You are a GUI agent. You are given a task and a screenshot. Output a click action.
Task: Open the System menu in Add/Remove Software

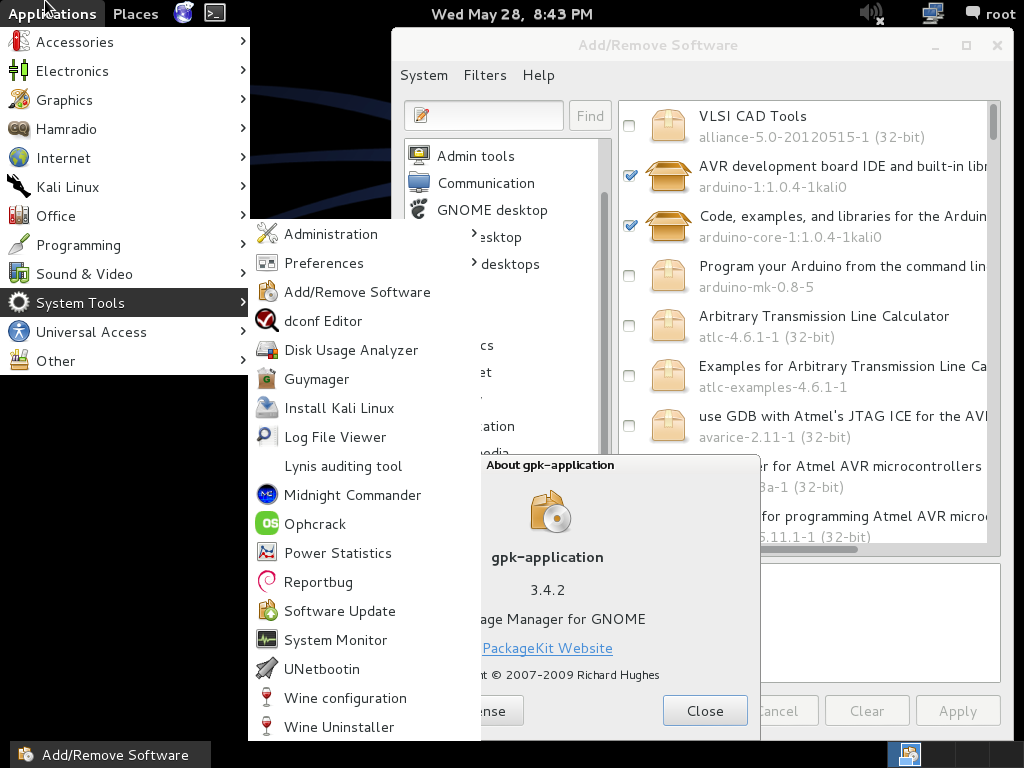pos(424,75)
